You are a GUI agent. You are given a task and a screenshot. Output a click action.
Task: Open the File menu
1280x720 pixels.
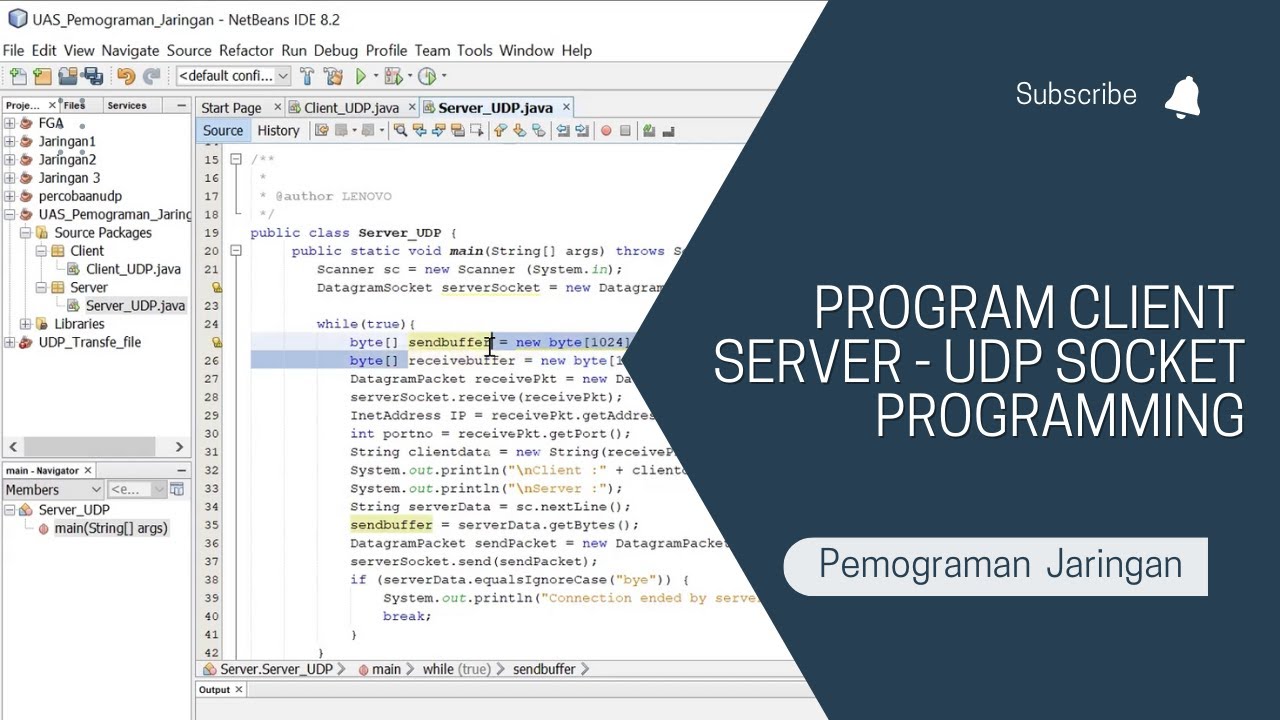[x=14, y=50]
